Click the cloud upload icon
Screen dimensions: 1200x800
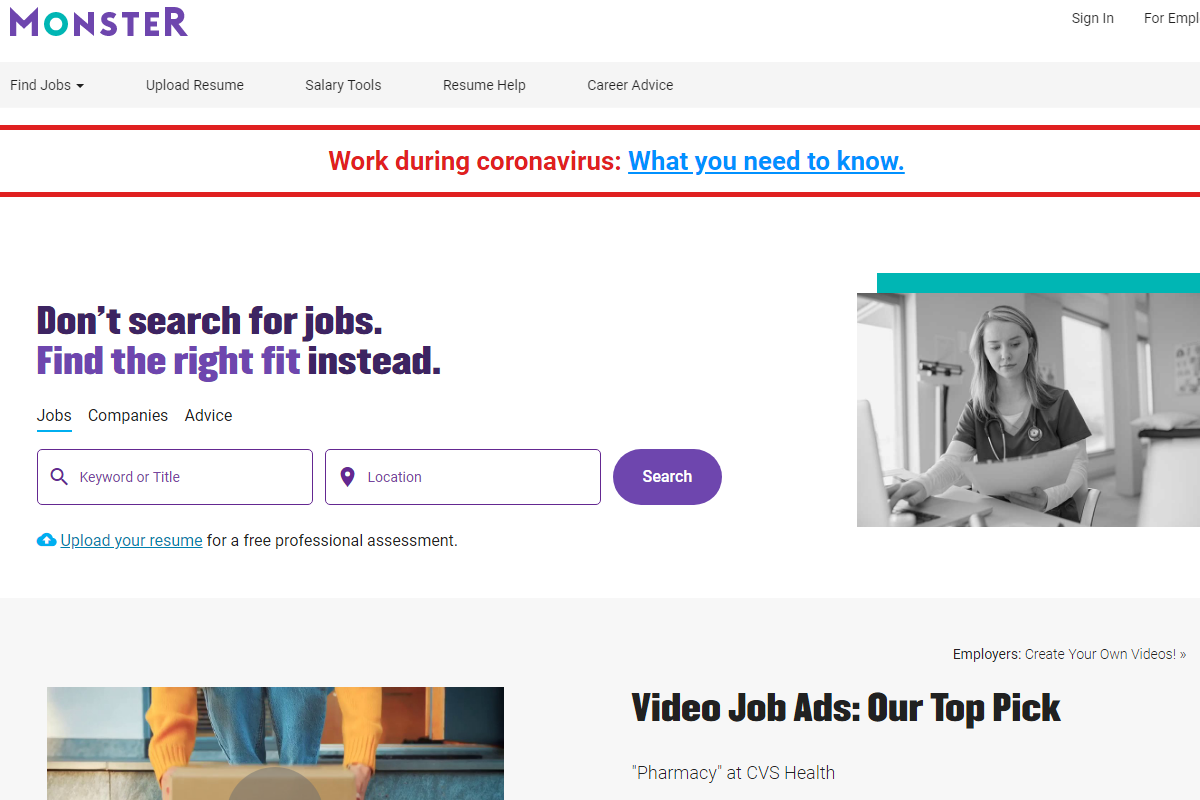coord(46,540)
